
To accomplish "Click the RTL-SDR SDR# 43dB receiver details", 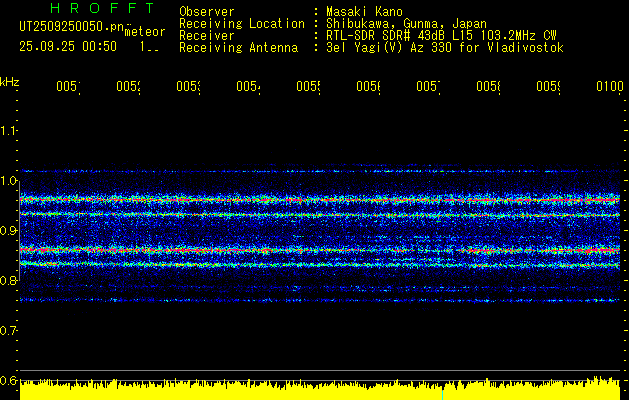I will click(x=441, y=36).
